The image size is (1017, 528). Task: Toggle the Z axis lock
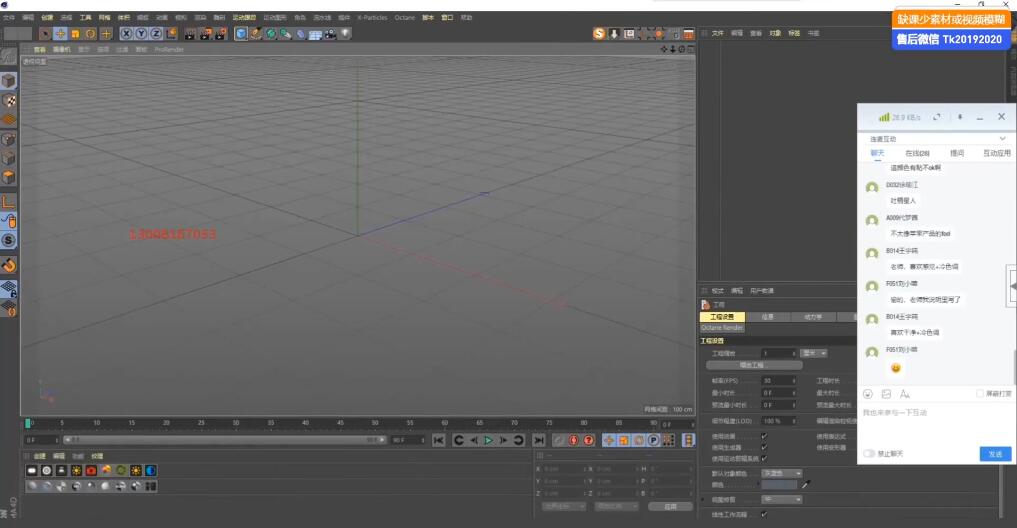[x=156, y=34]
